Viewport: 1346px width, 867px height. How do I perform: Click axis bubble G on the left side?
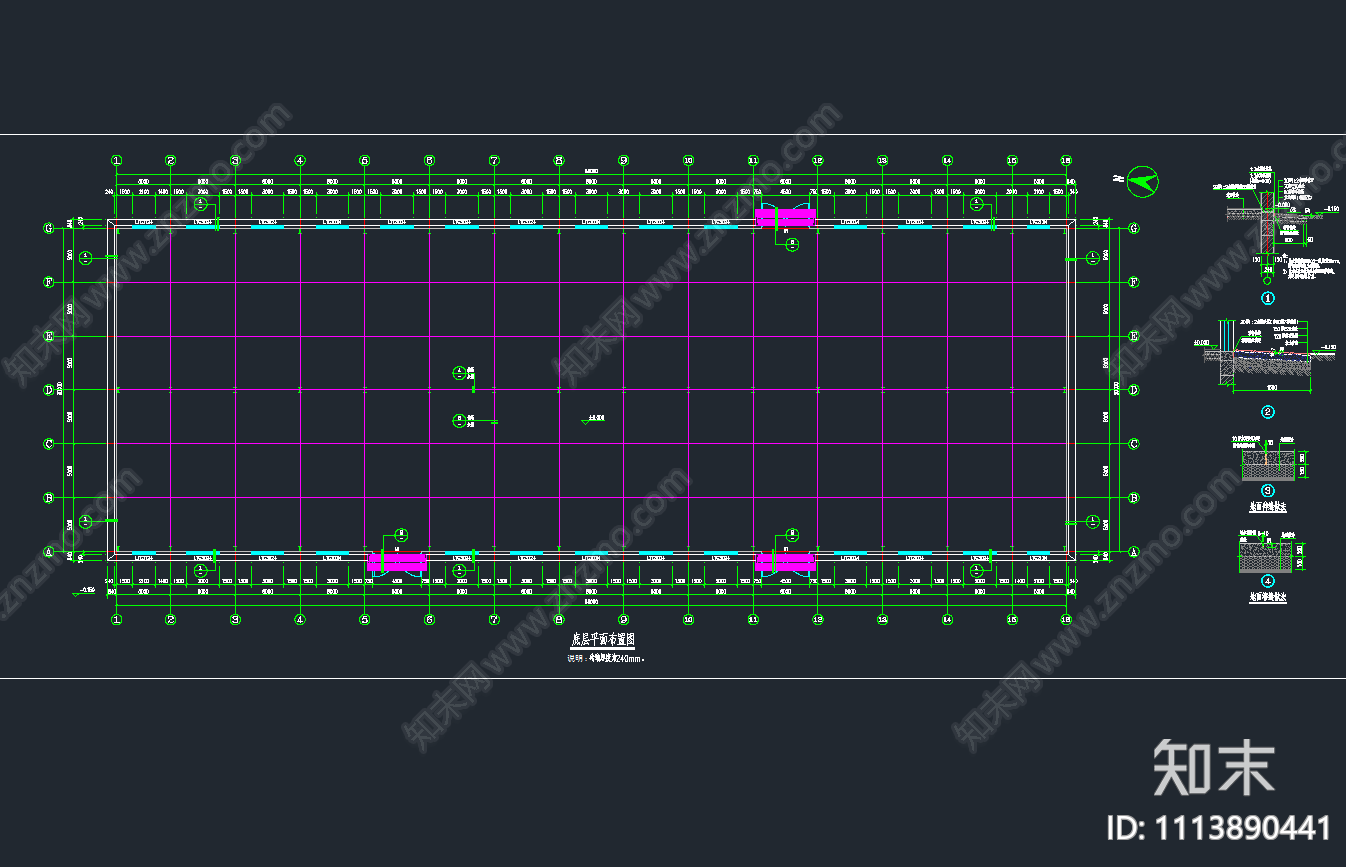pos(48,228)
